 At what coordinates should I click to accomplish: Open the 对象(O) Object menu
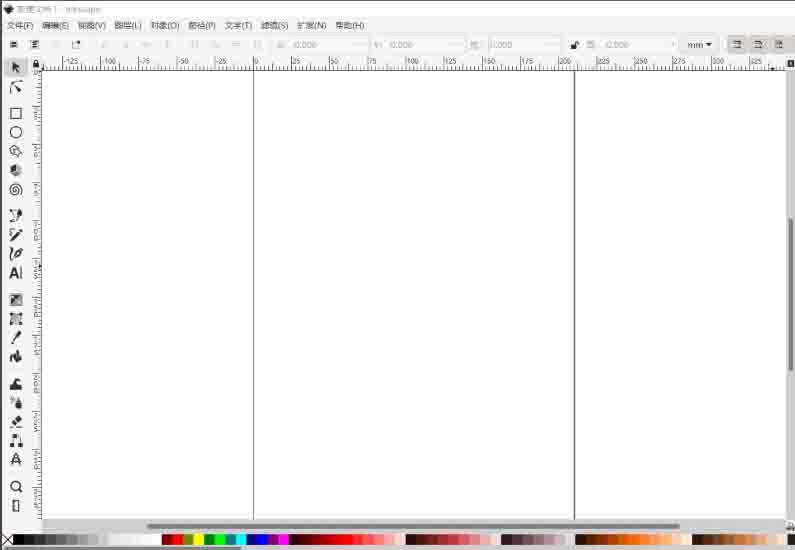point(165,25)
